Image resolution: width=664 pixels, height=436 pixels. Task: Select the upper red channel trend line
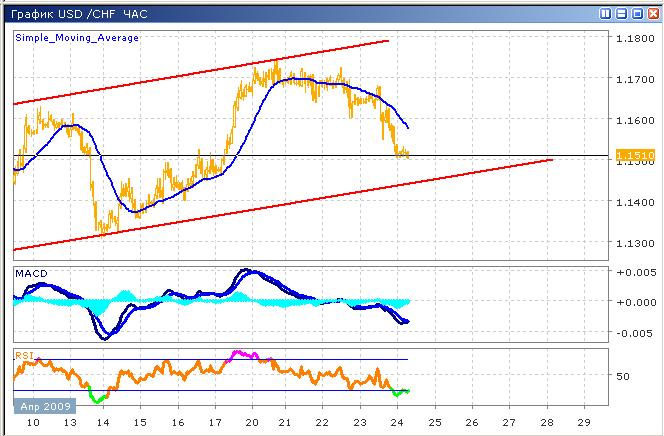tap(200, 72)
